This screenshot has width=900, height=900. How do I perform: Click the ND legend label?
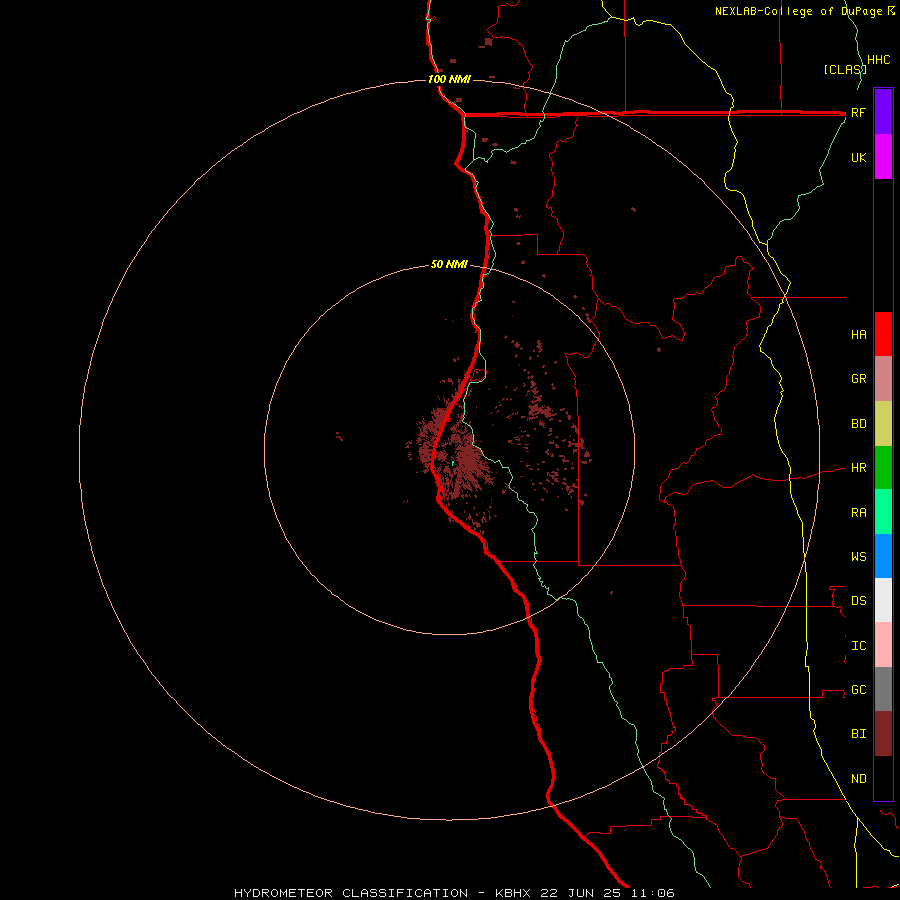tap(858, 778)
